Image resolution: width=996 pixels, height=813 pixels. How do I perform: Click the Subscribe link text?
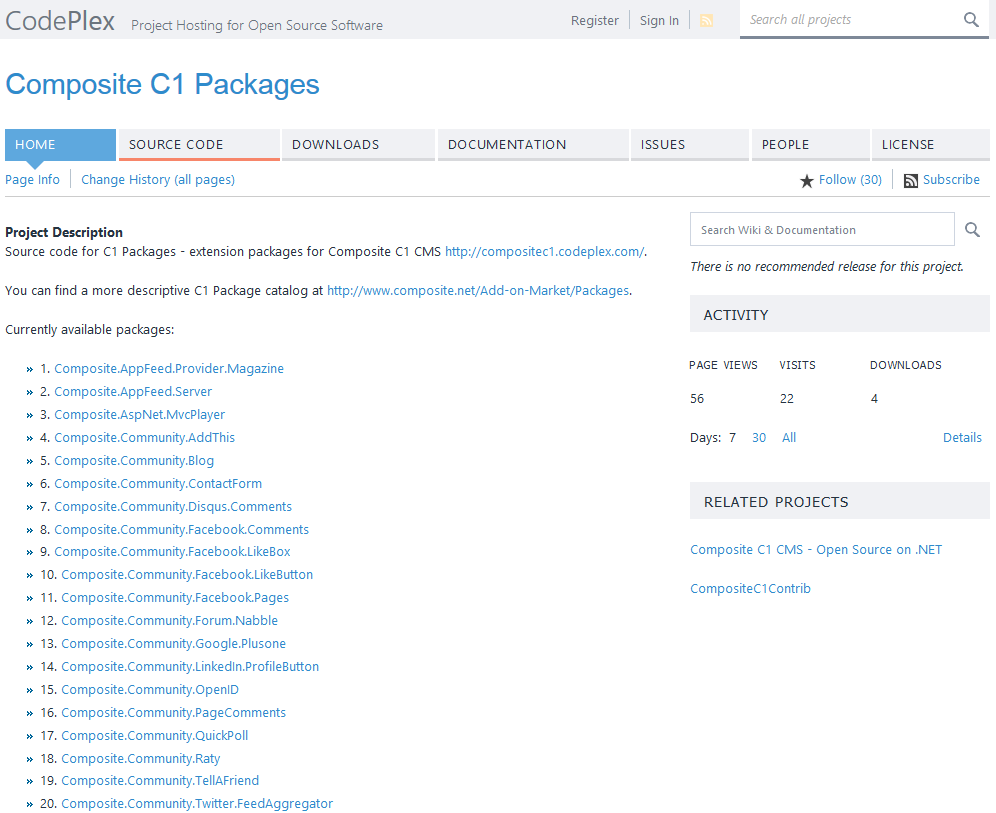(951, 180)
